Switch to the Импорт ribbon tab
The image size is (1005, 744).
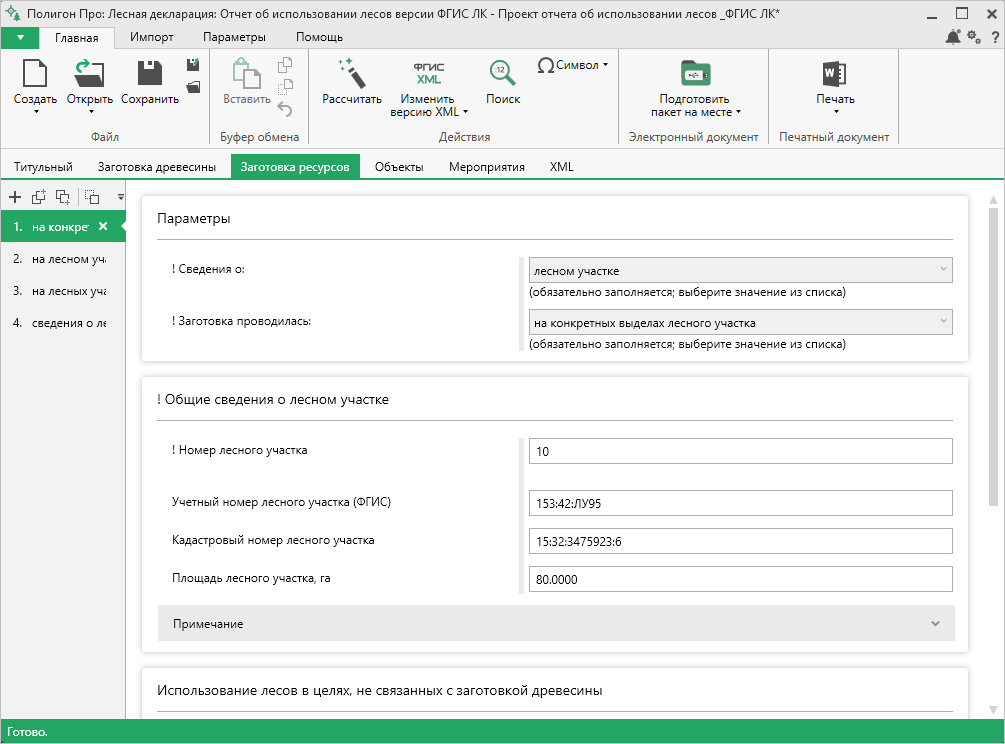click(x=151, y=37)
